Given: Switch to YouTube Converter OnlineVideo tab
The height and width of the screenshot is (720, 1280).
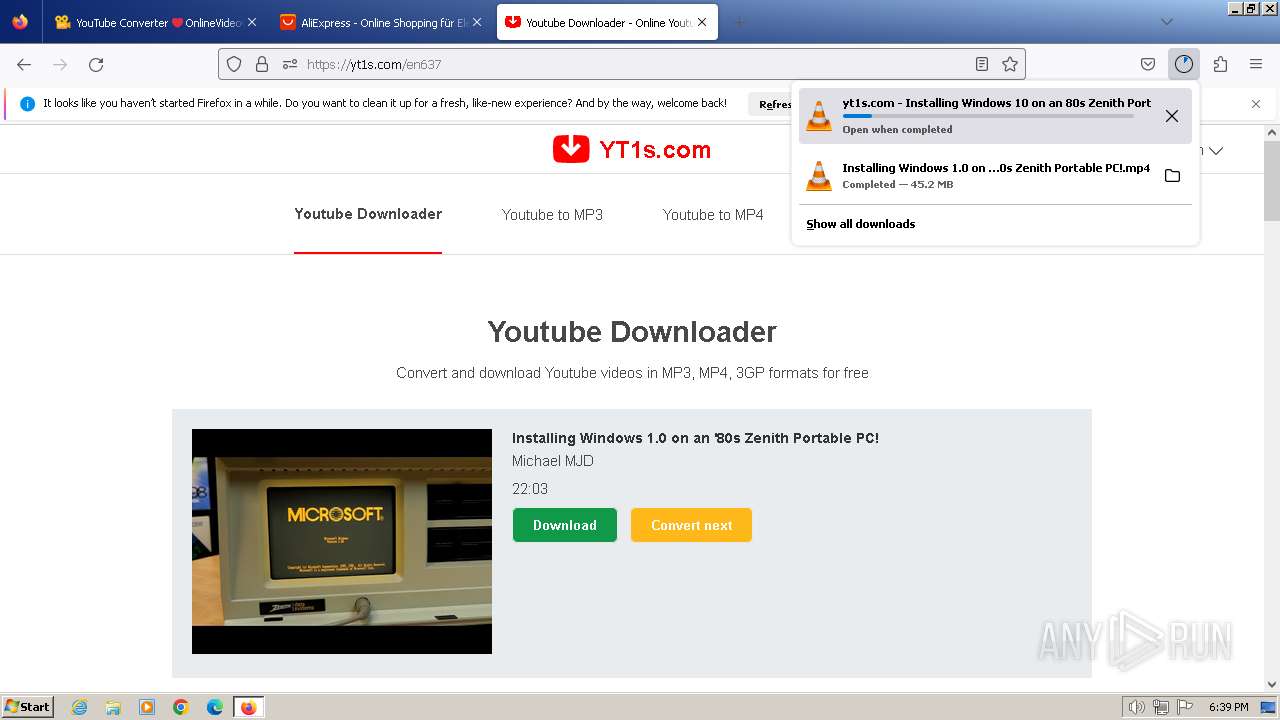Looking at the screenshot, I should tap(157, 22).
